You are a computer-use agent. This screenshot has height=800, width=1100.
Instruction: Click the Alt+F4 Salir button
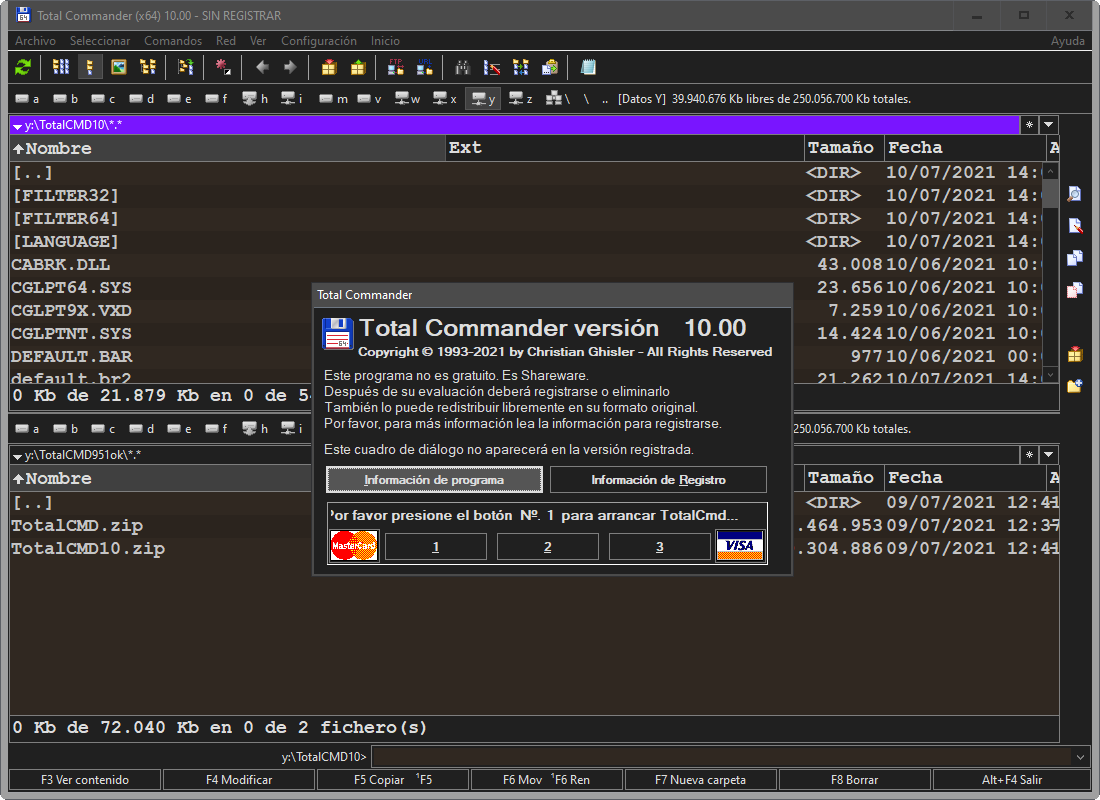(1012, 780)
